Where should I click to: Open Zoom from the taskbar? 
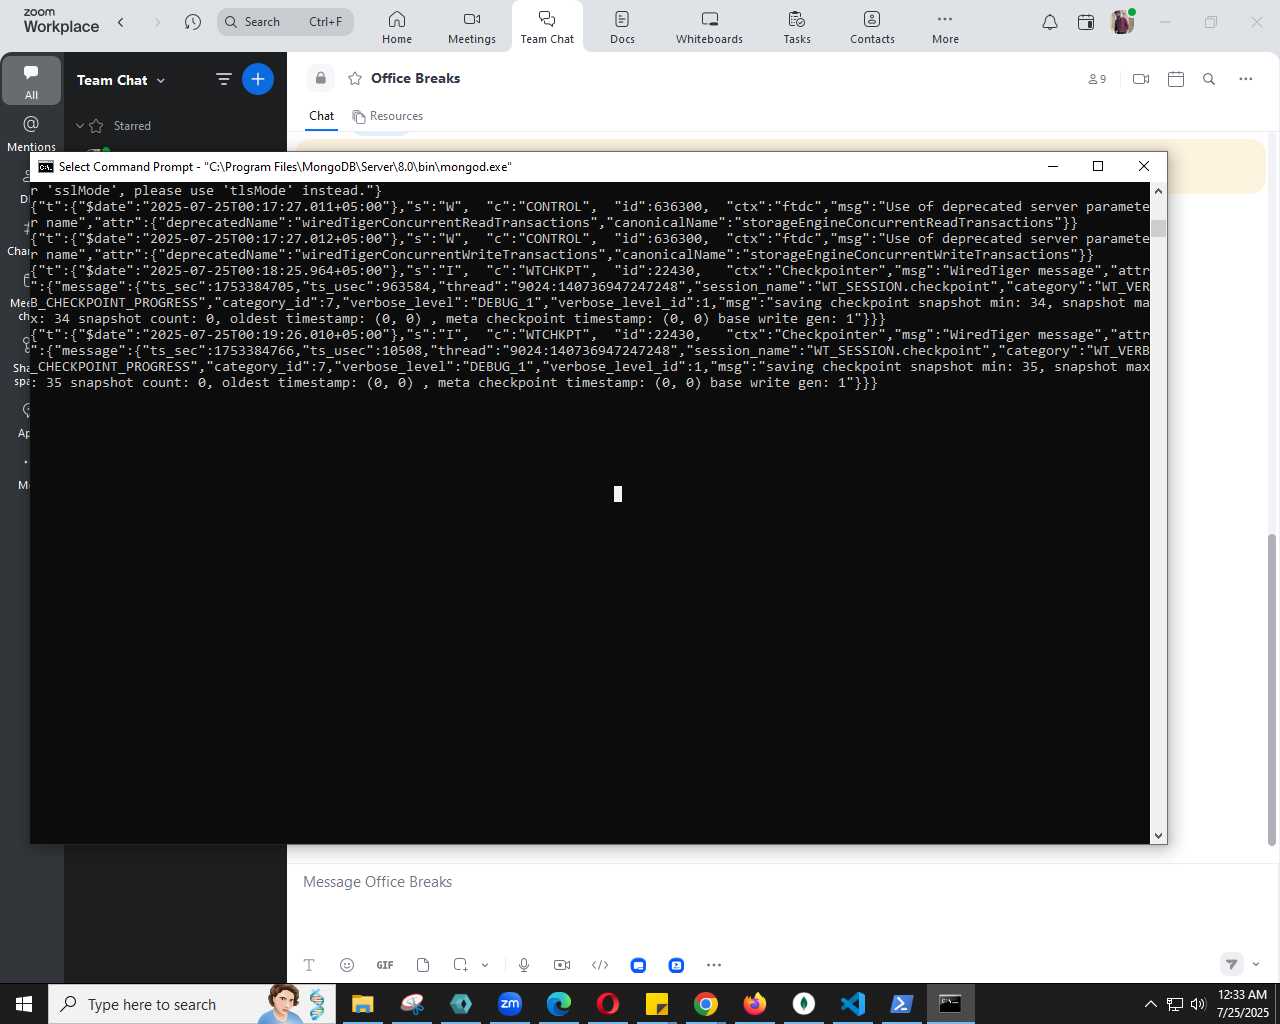tap(510, 1004)
